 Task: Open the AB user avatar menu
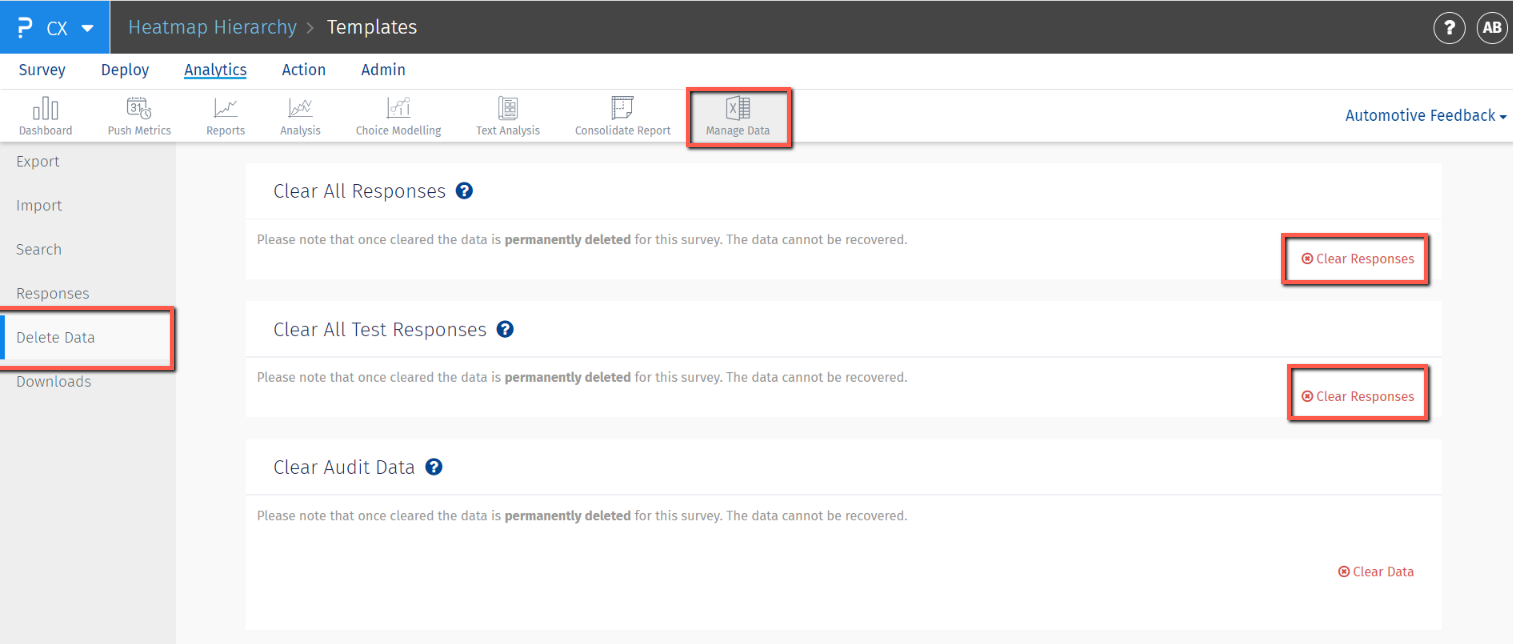[1492, 28]
